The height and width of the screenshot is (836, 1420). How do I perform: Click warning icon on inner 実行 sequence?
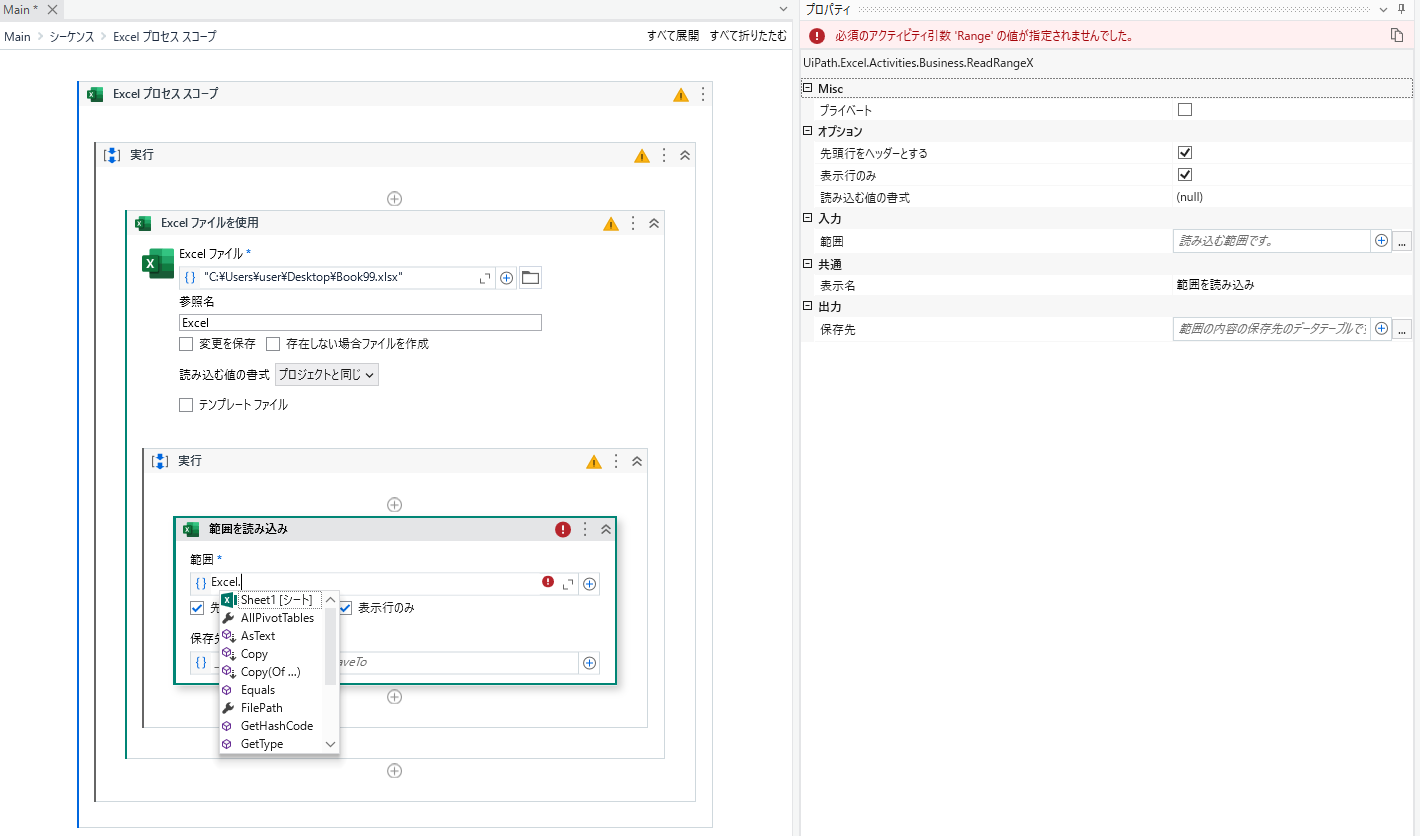tap(594, 462)
